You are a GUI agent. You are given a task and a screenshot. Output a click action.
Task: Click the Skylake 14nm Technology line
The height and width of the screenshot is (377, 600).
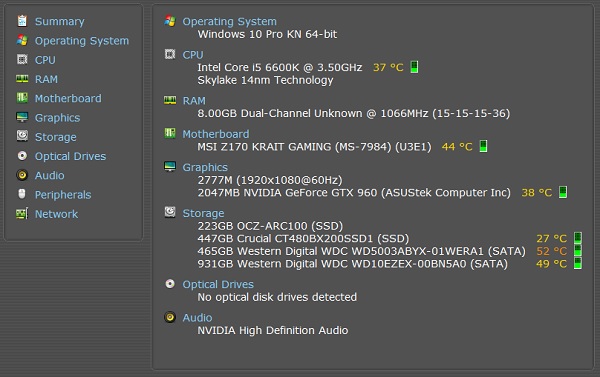tap(265, 80)
